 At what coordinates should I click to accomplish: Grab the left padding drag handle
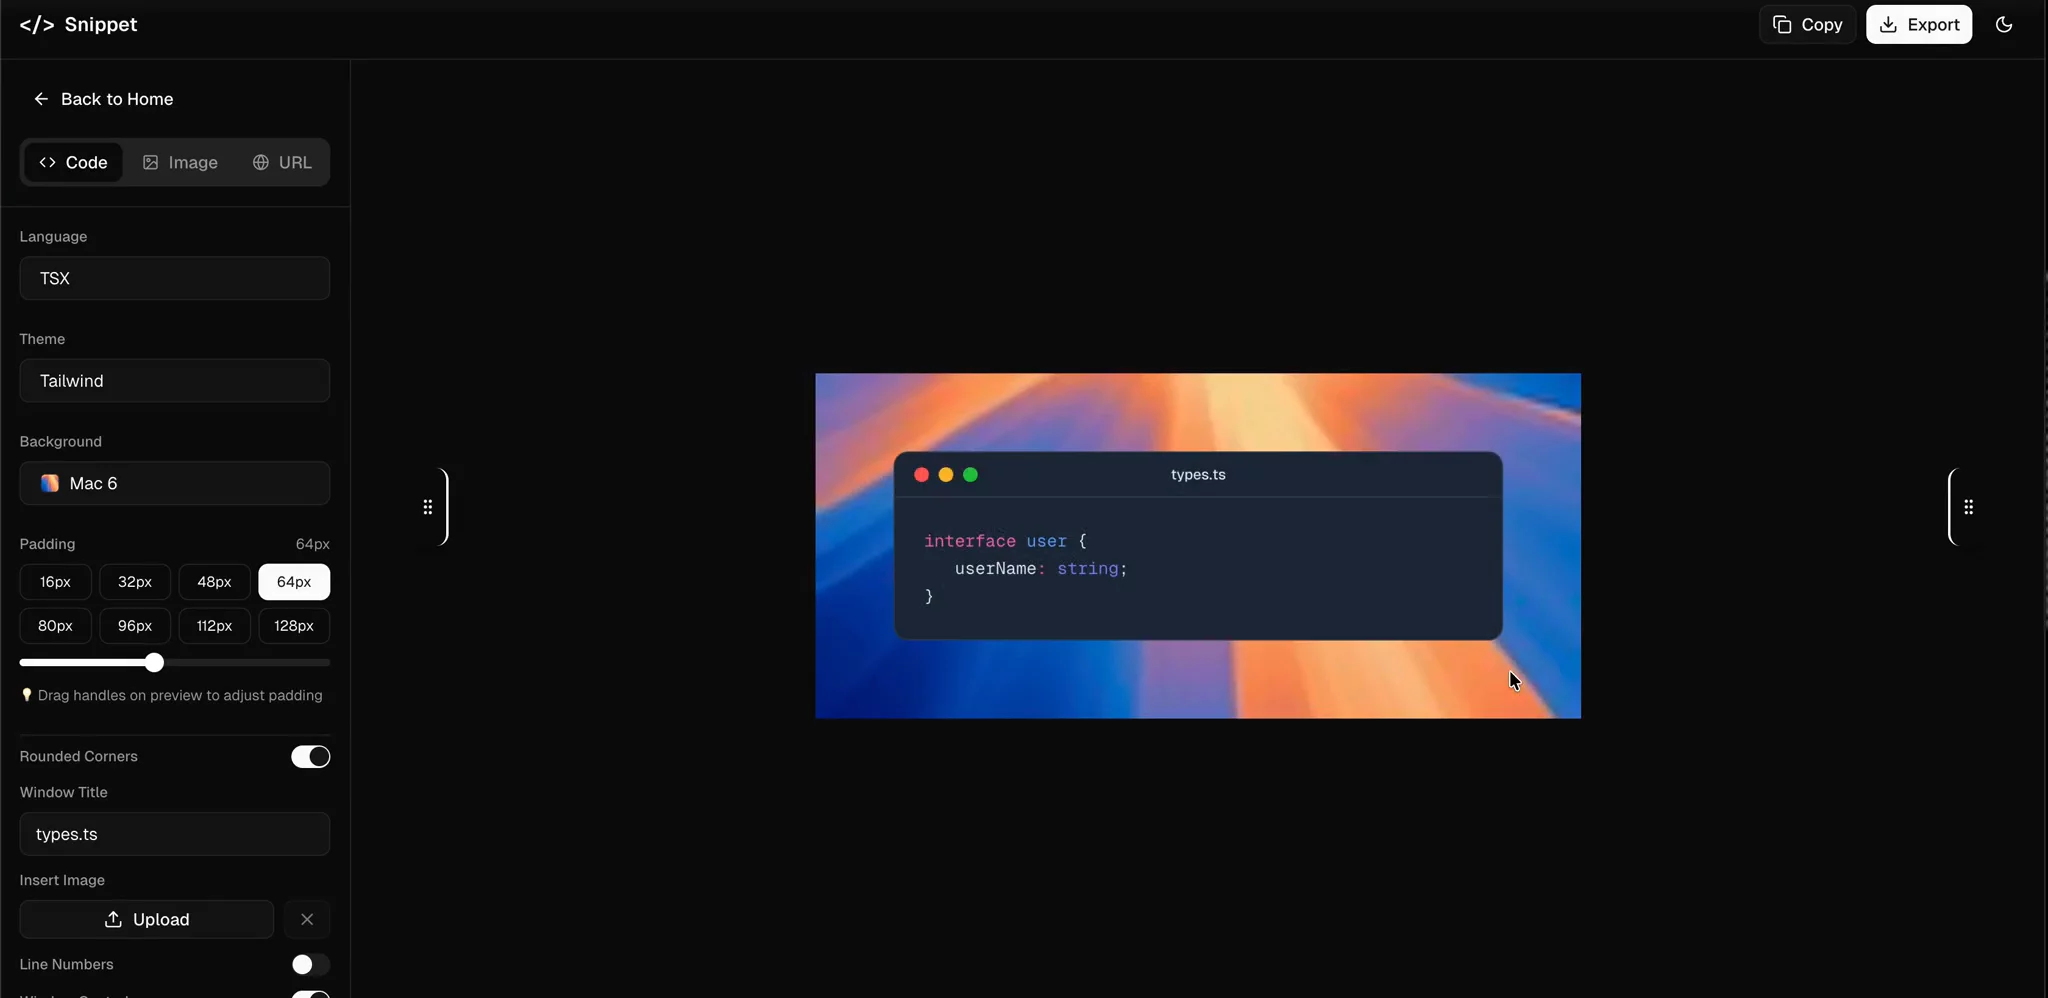pyautogui.click(x=430, y=507)
